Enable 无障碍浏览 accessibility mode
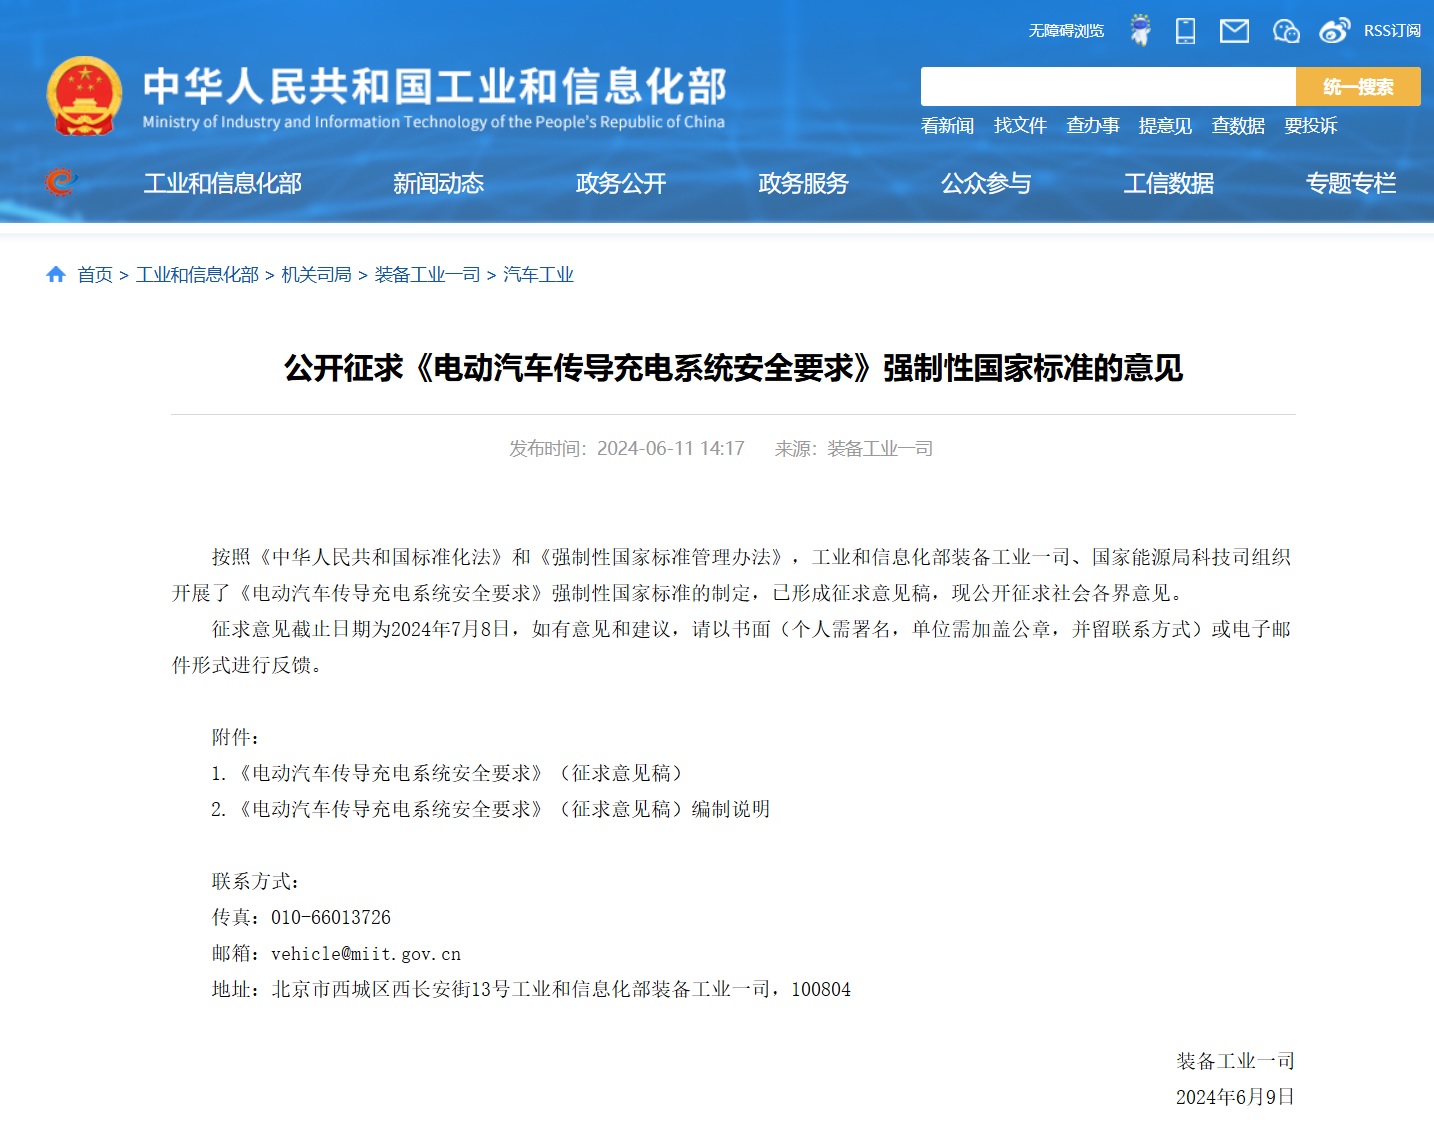The height and width of the screenshot is (1134, 1434). pyautogui.click(x=1065, y=30)
